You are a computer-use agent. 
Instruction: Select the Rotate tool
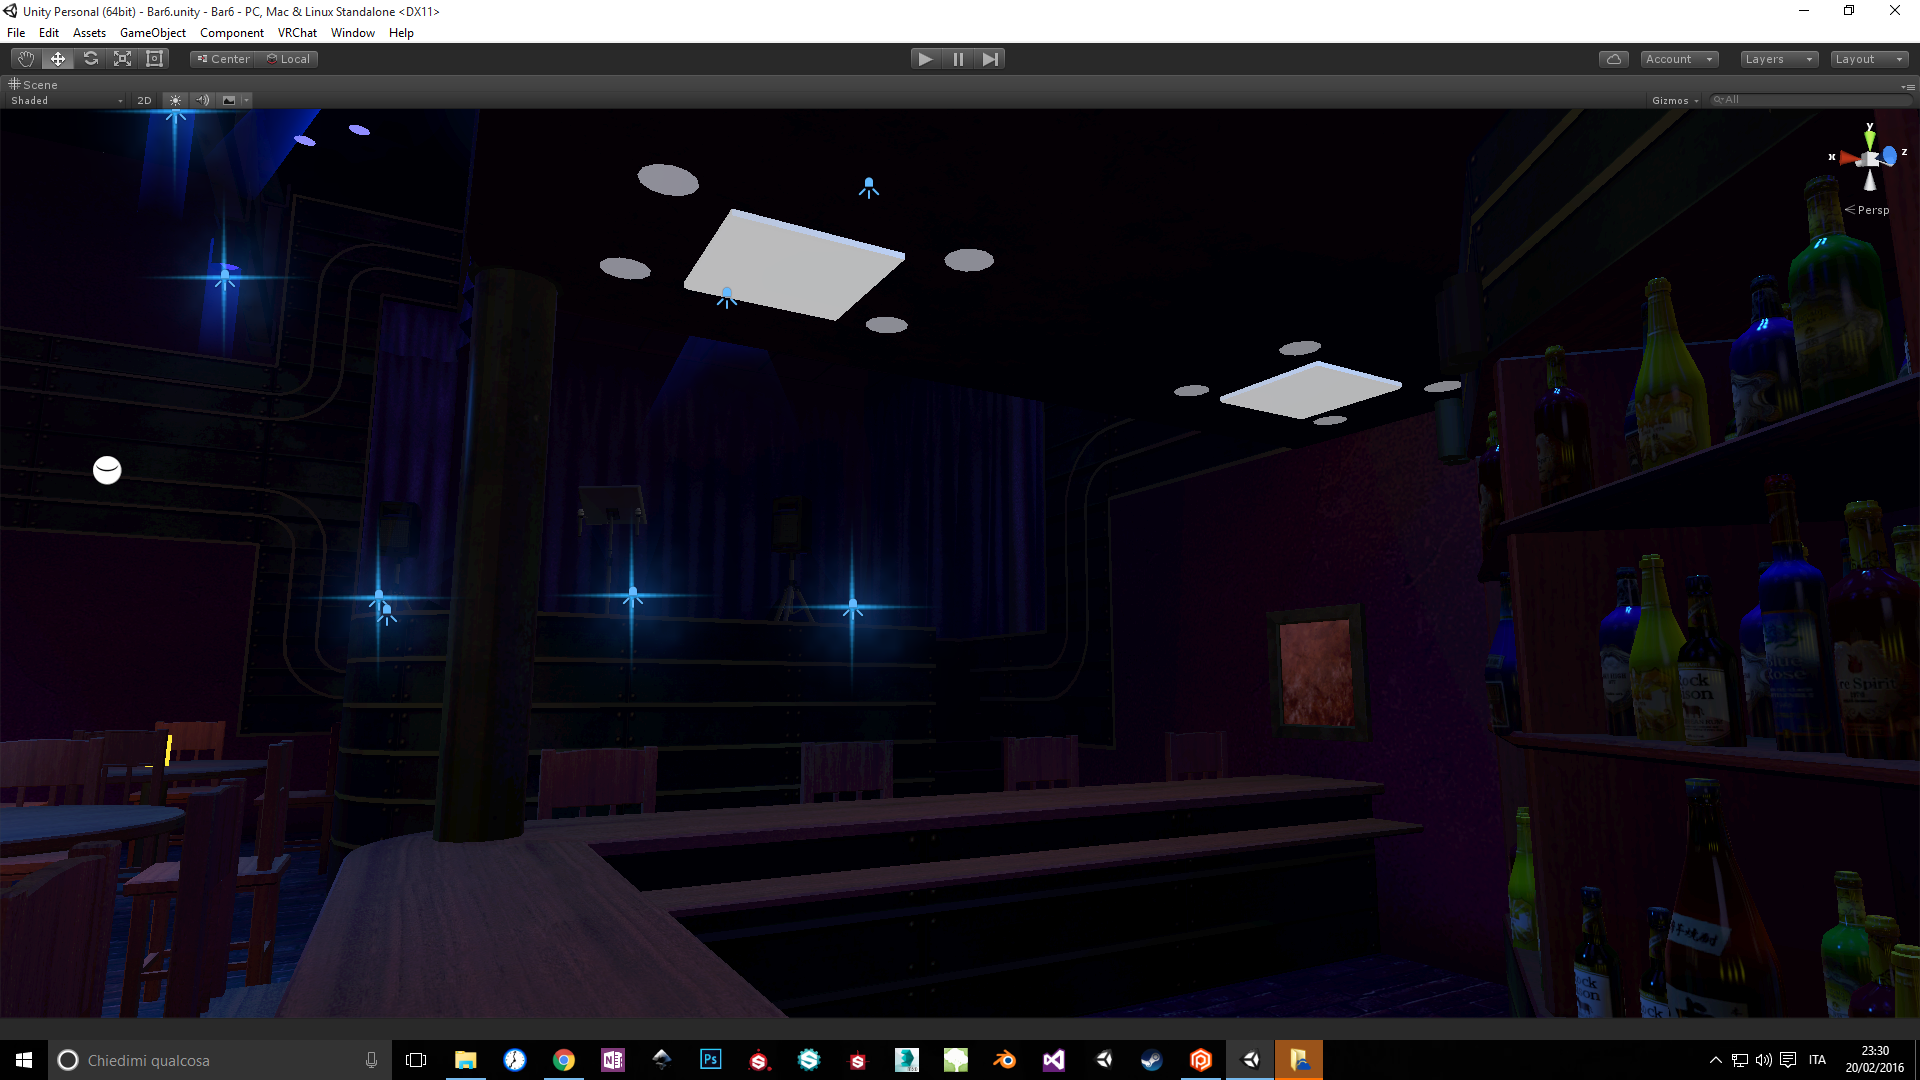[91, 59]
